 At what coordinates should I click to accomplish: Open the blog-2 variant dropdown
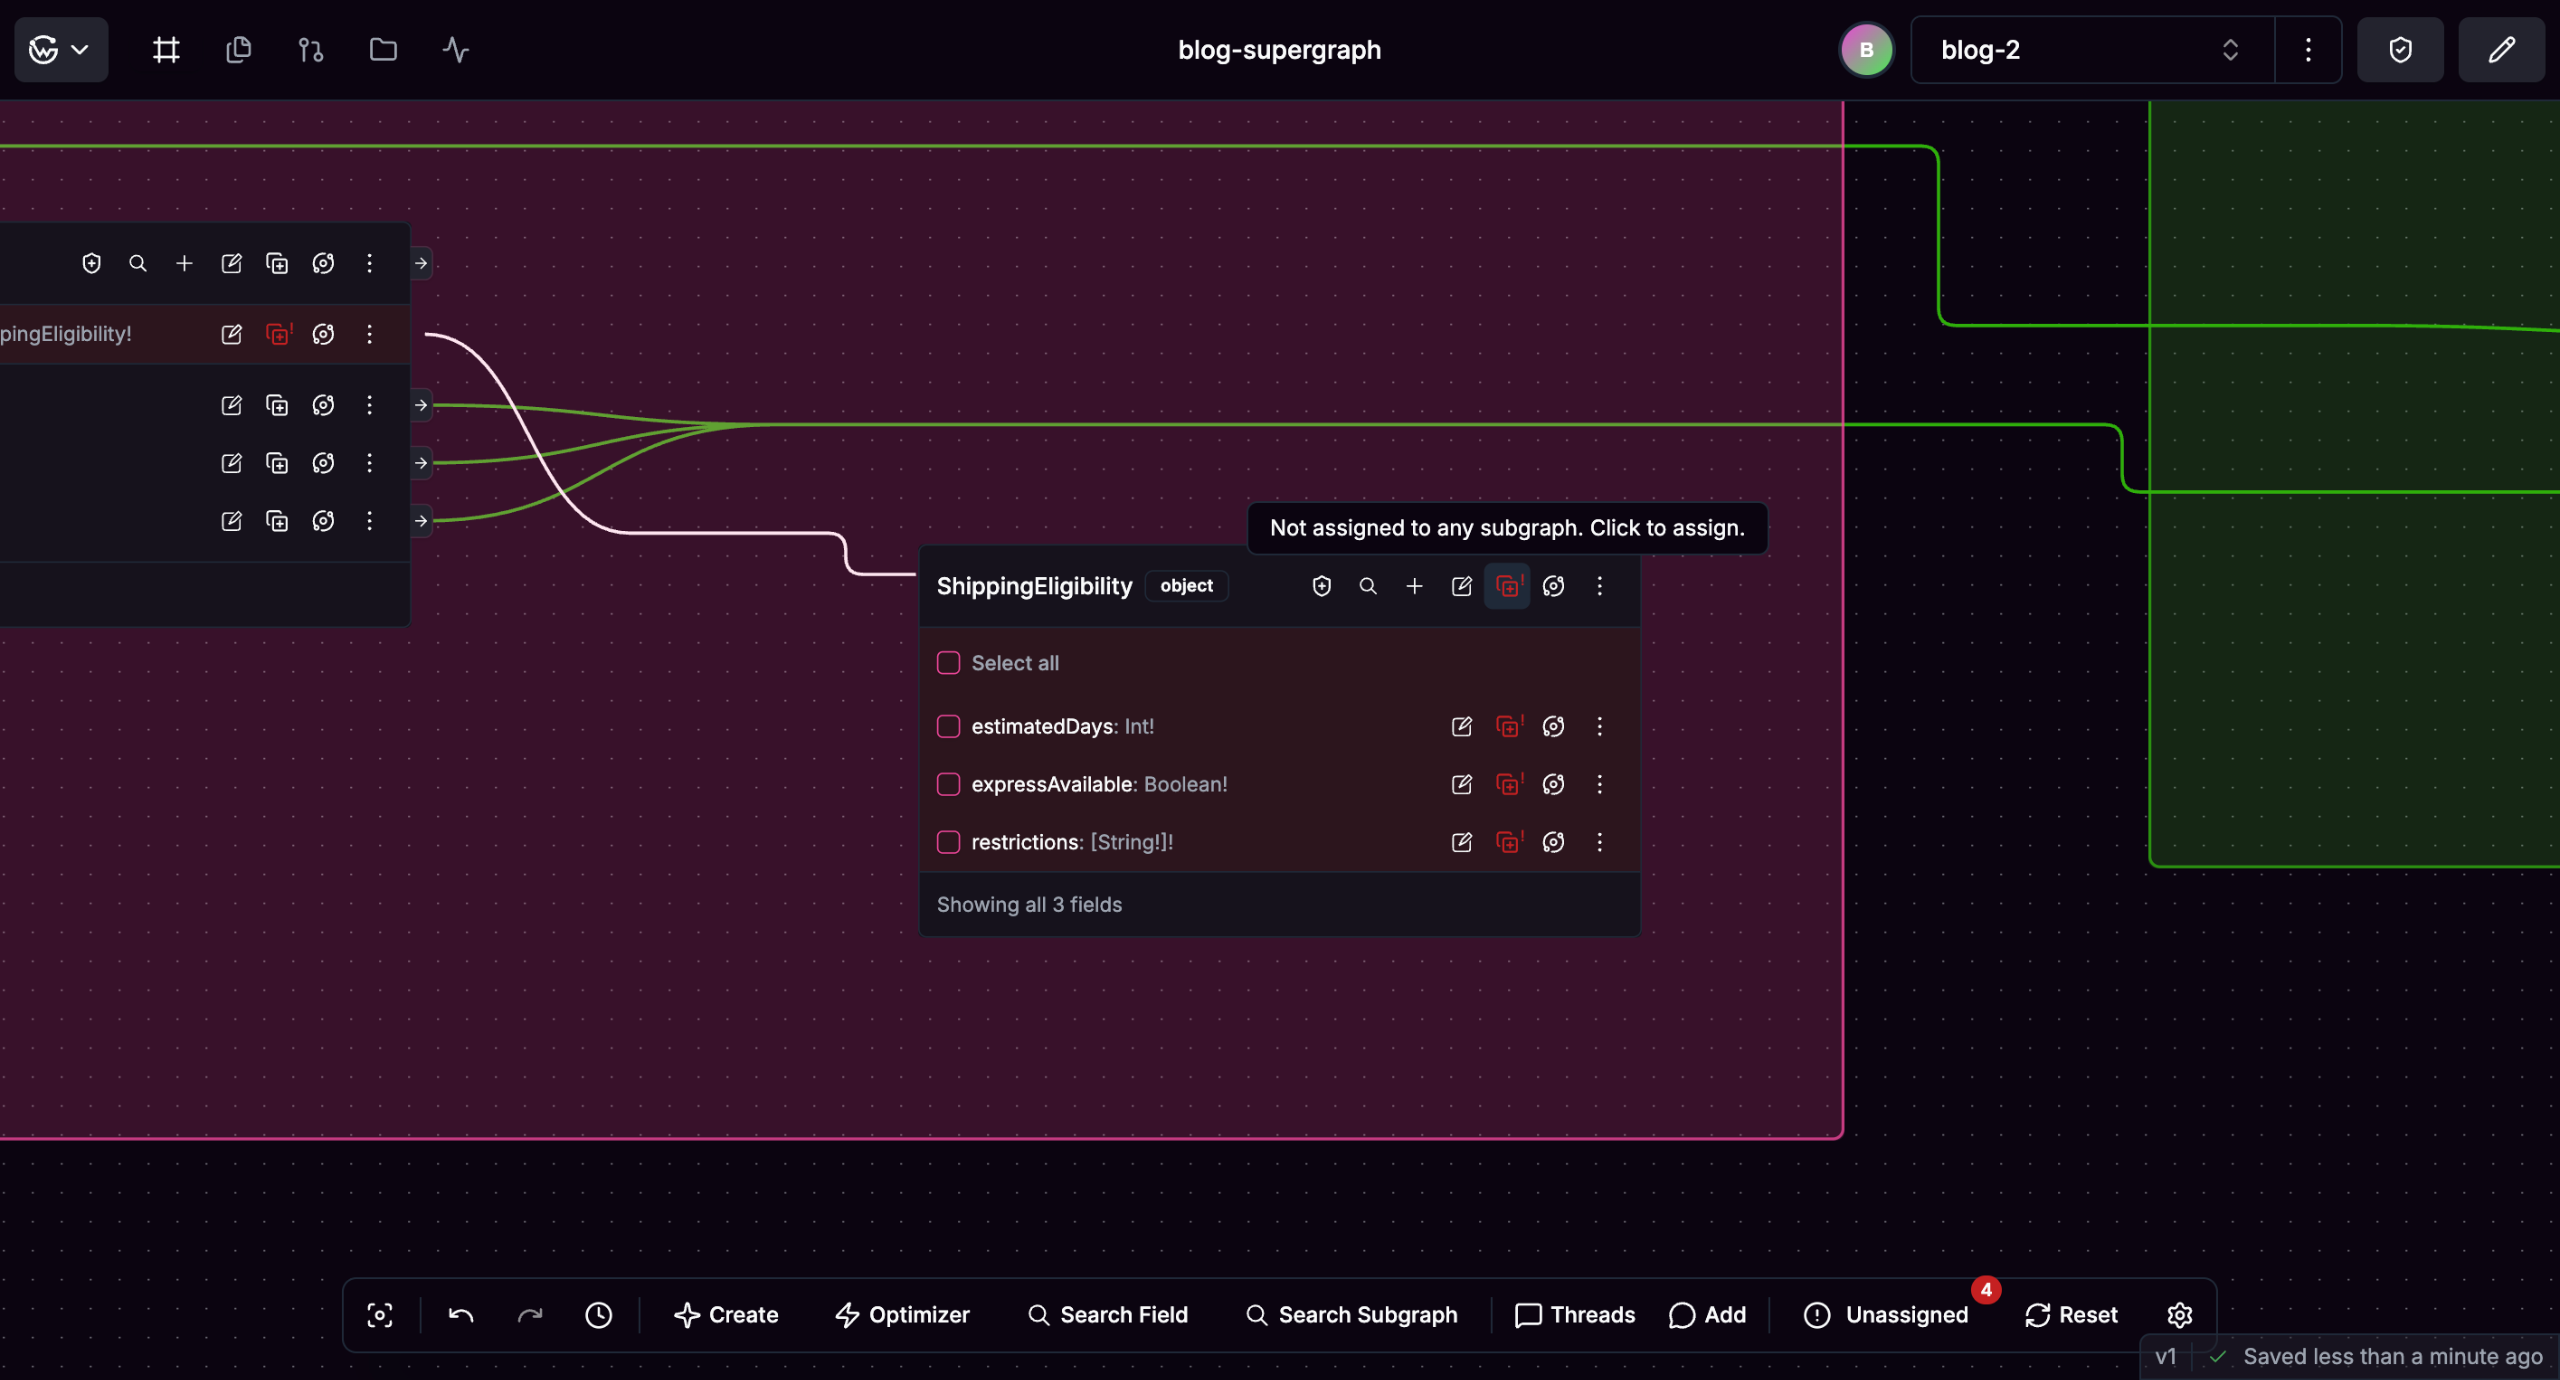click(2090, 50)
